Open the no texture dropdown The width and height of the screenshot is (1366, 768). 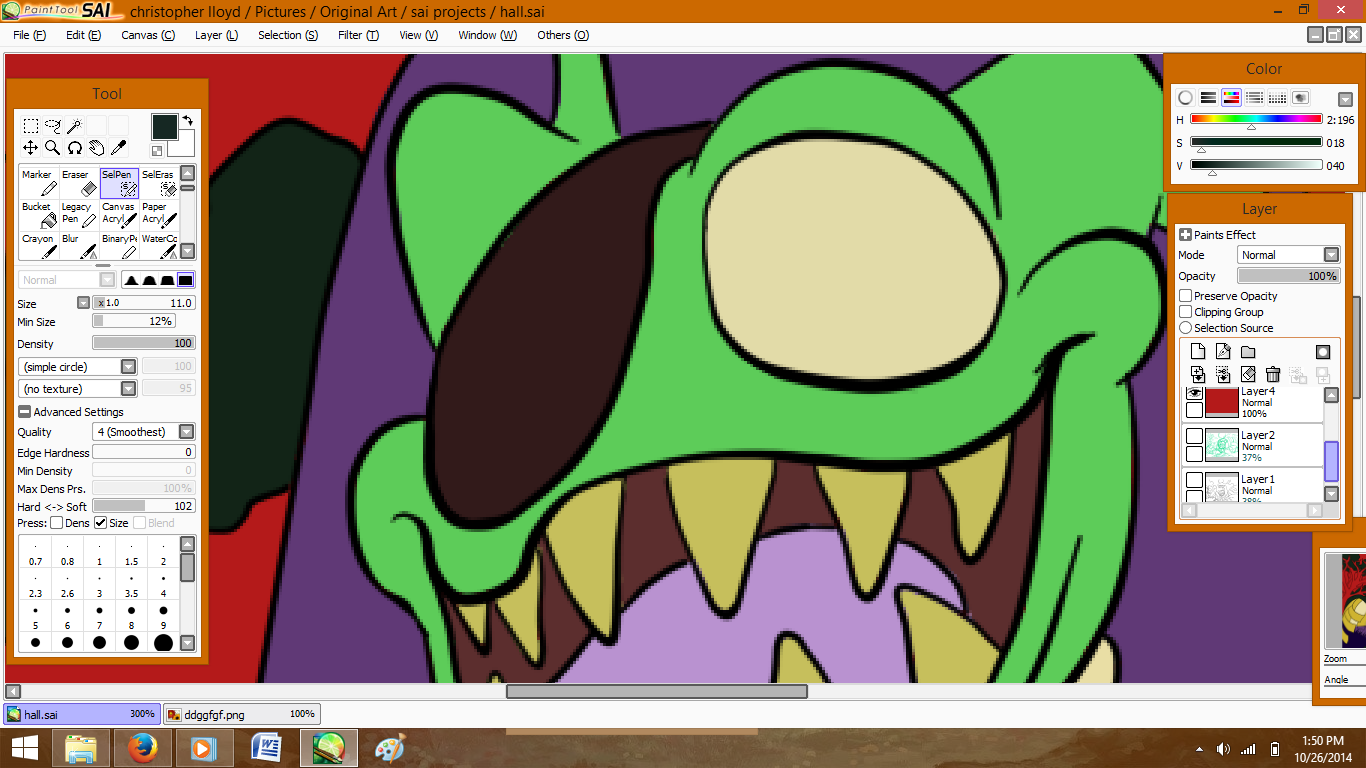[78, 389]
